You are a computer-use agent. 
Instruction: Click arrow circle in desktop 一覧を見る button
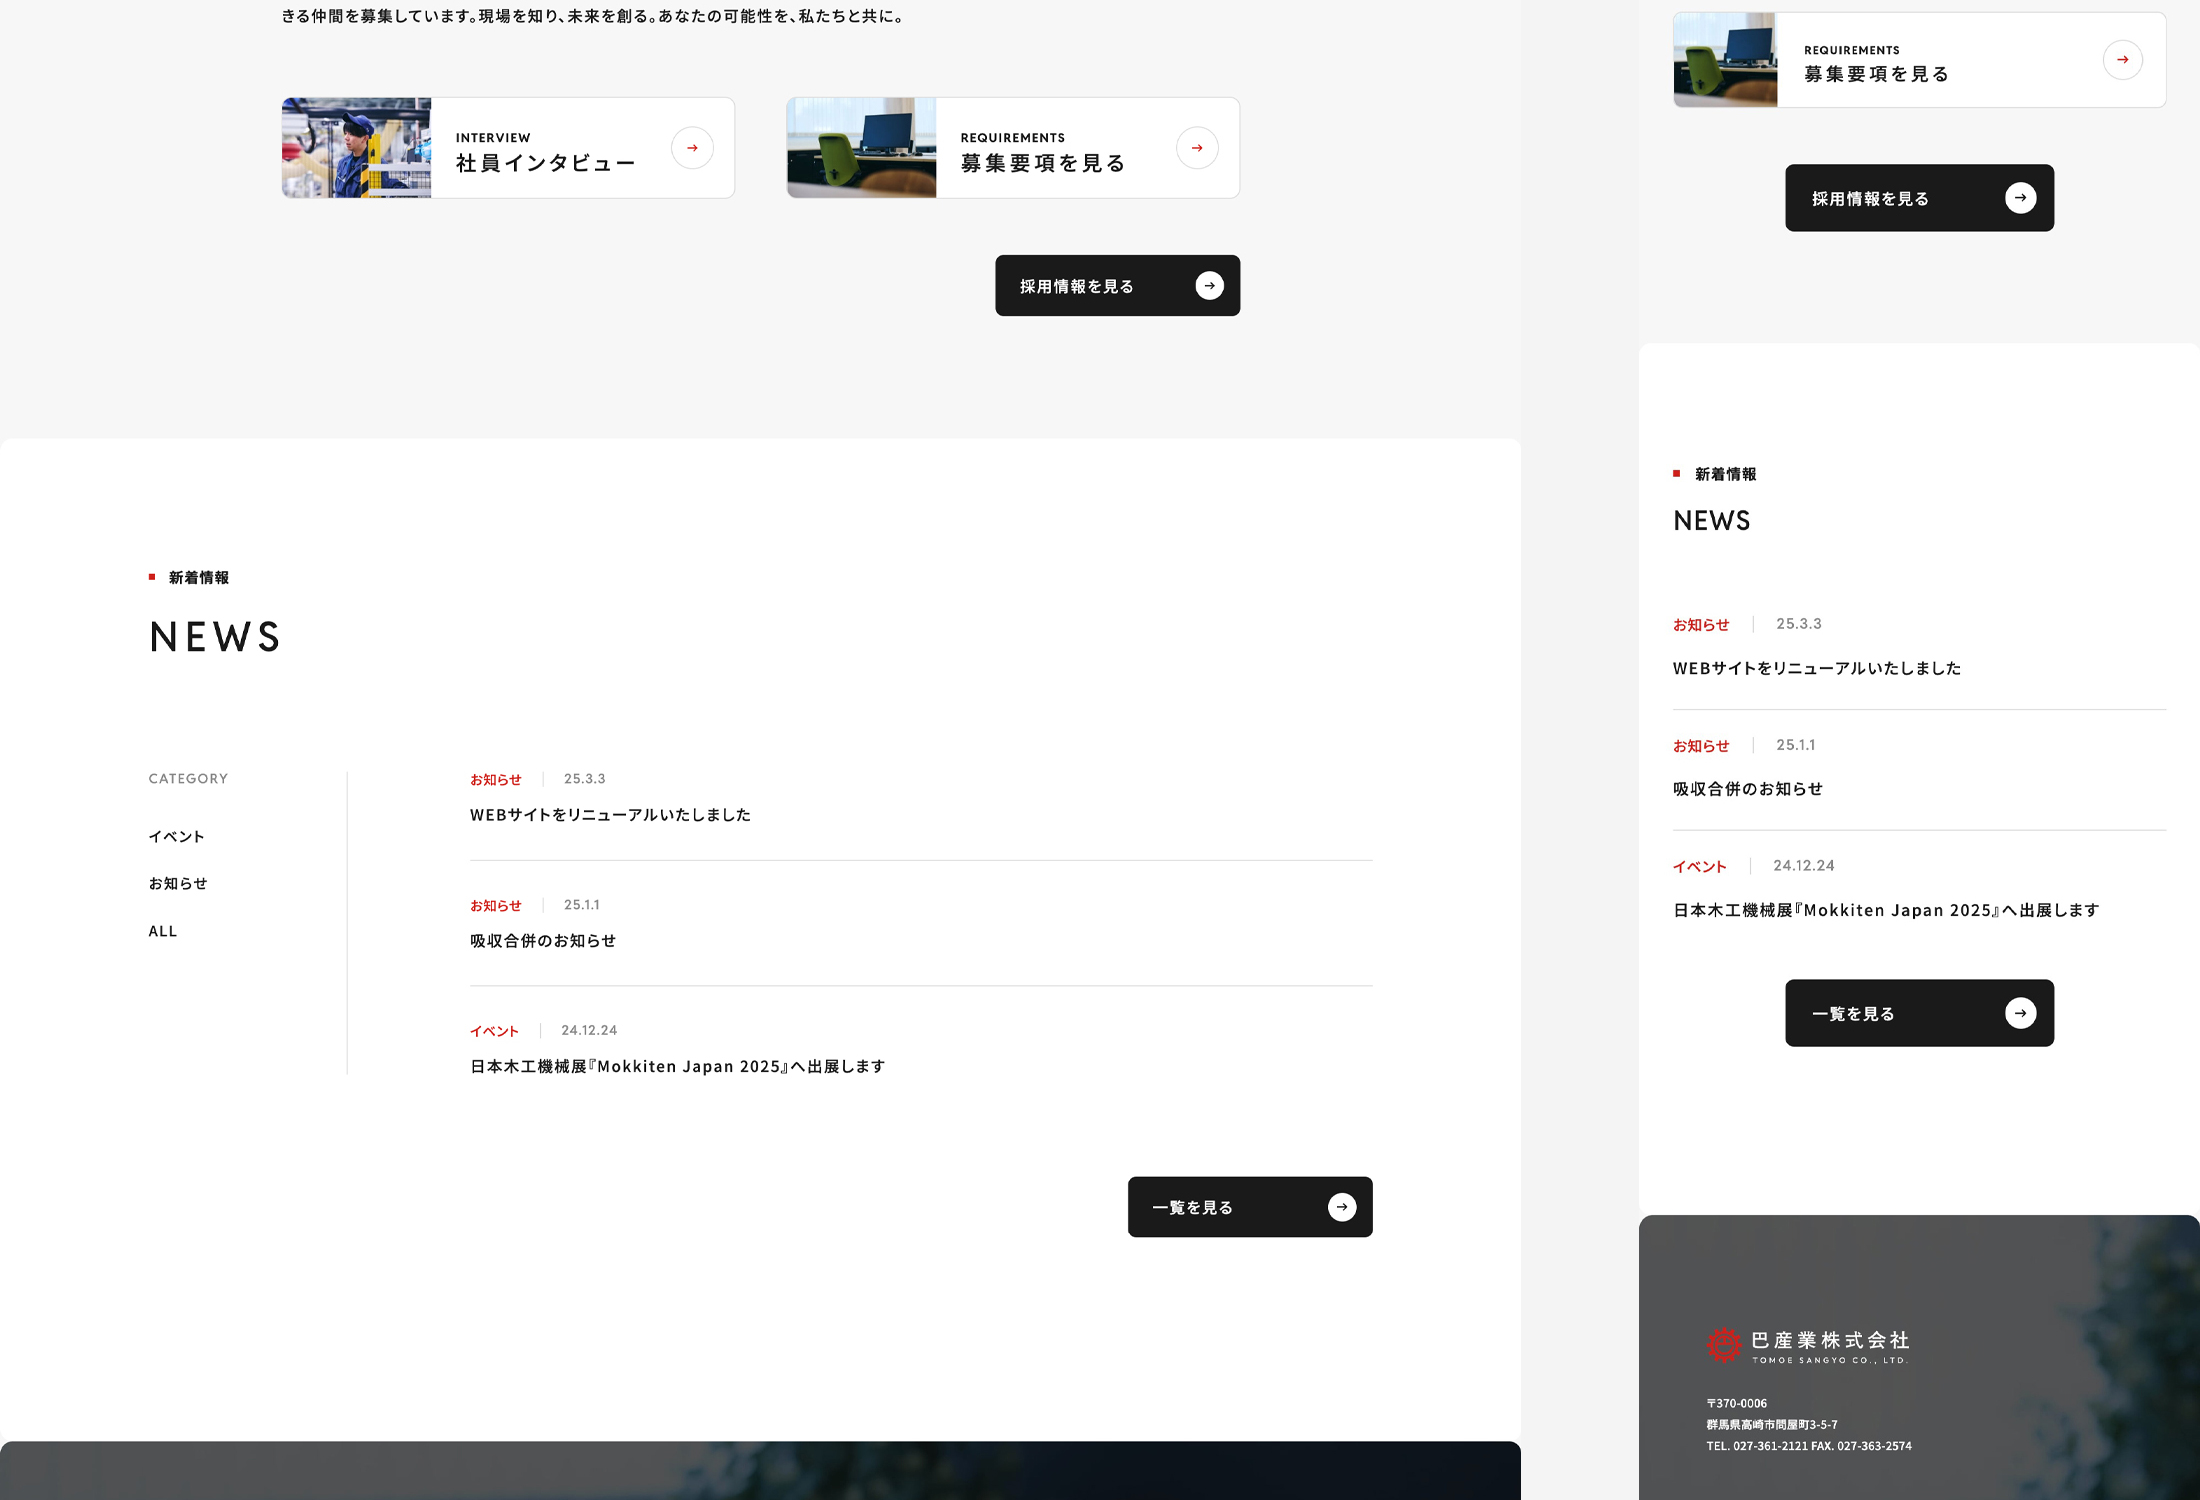click(x=1341, y=1207)
